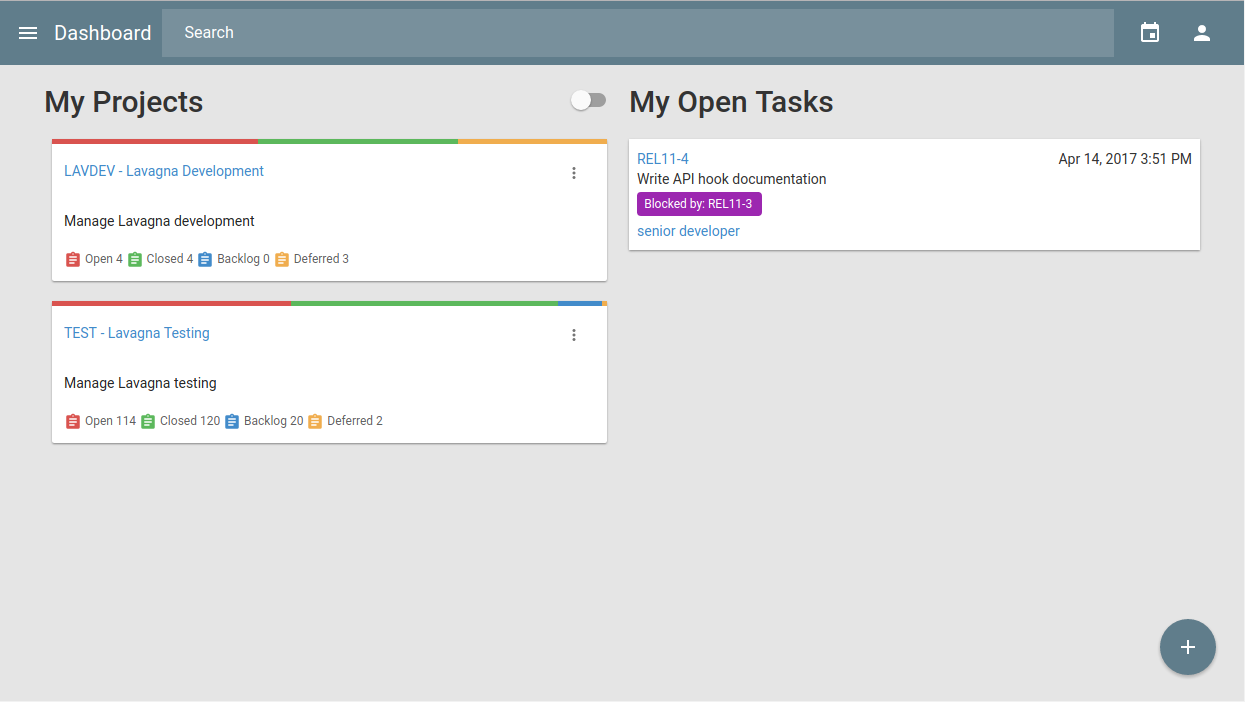
Task: Open the hamburger navigation menu
Action: click(28, 33)
